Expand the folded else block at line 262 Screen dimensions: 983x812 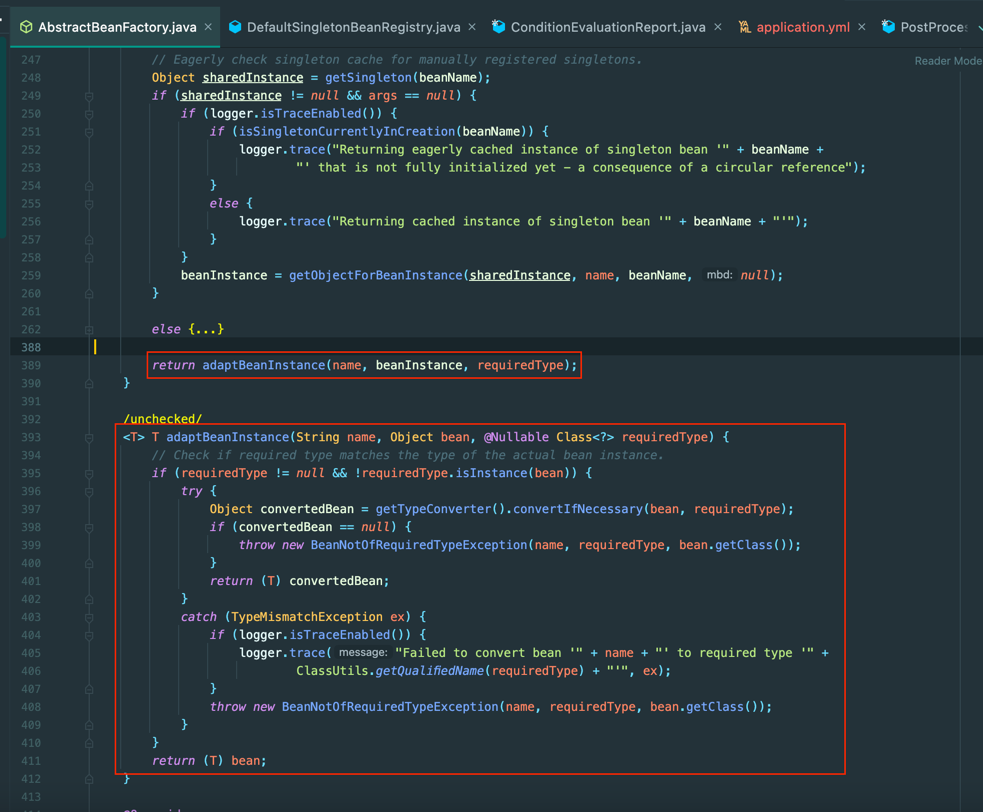pyautogui.click(x=89, y=330)
